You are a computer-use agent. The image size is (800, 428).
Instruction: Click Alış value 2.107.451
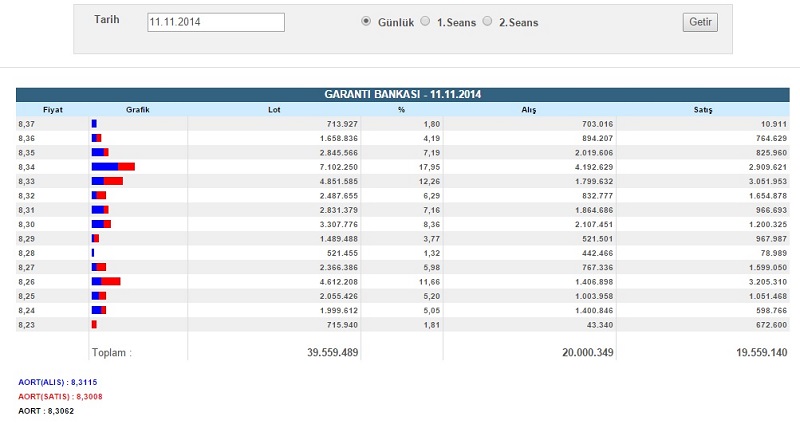coord(594,224)
